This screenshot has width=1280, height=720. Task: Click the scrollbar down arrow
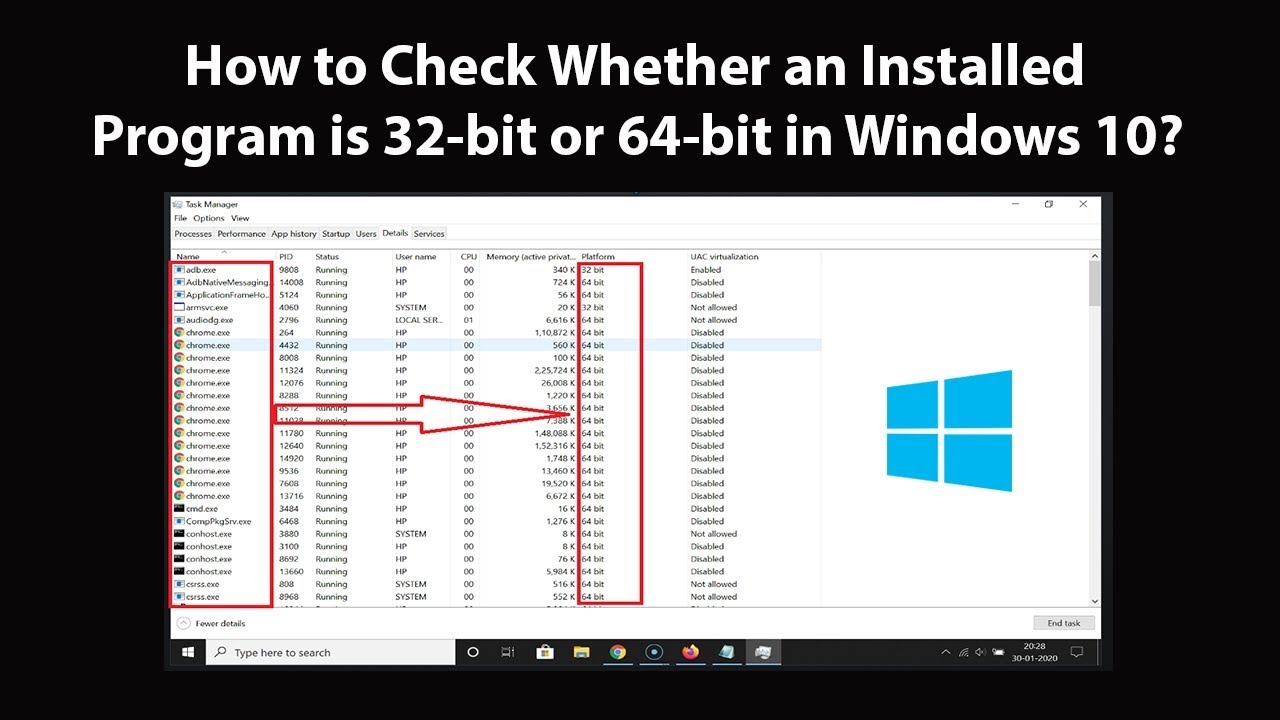(x=1094, y=601)
